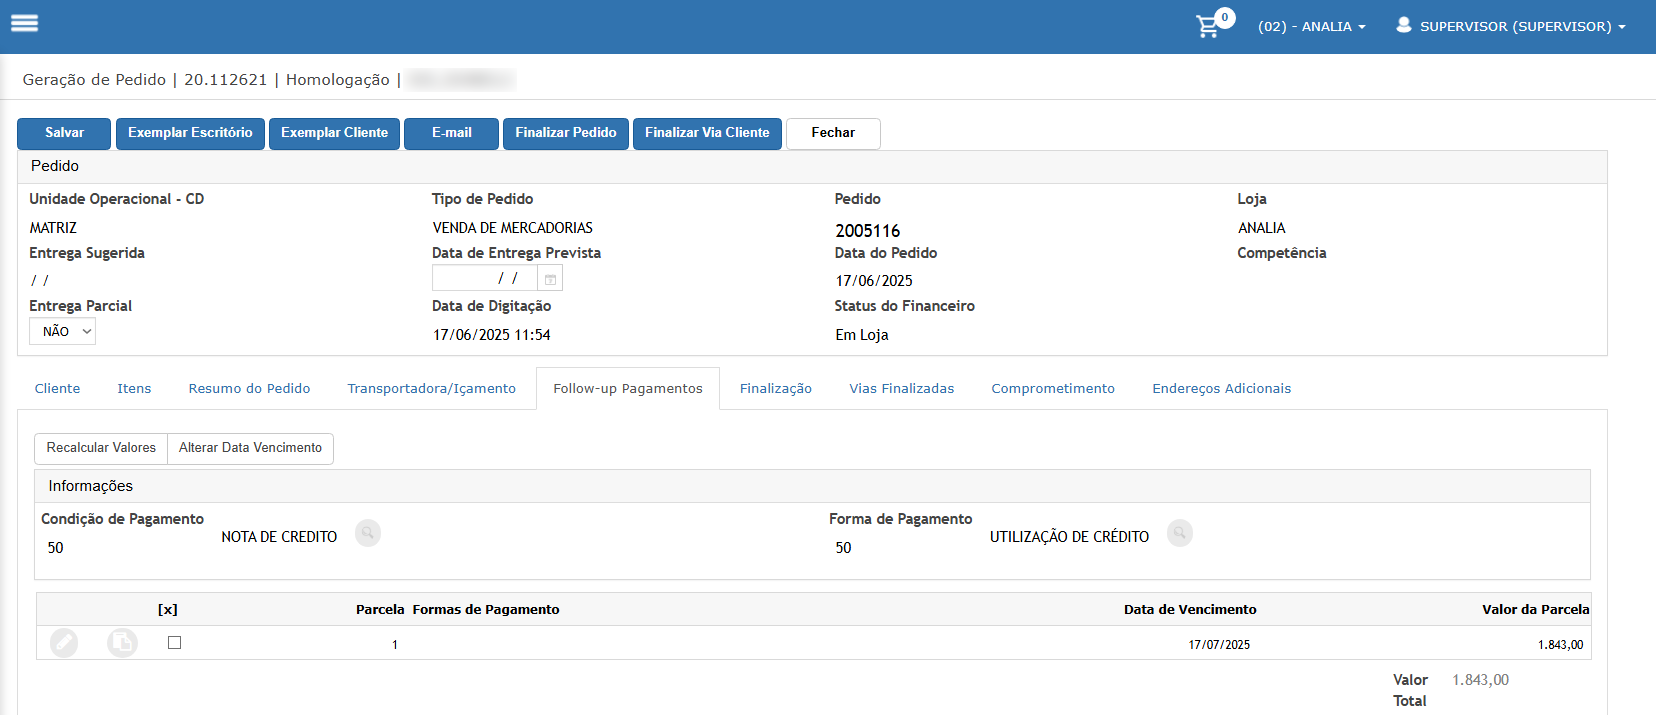The height and width of the screenshot is (715, 1656).
Task: Check the checkbox for parcela 1
Action: click(175, 643)
